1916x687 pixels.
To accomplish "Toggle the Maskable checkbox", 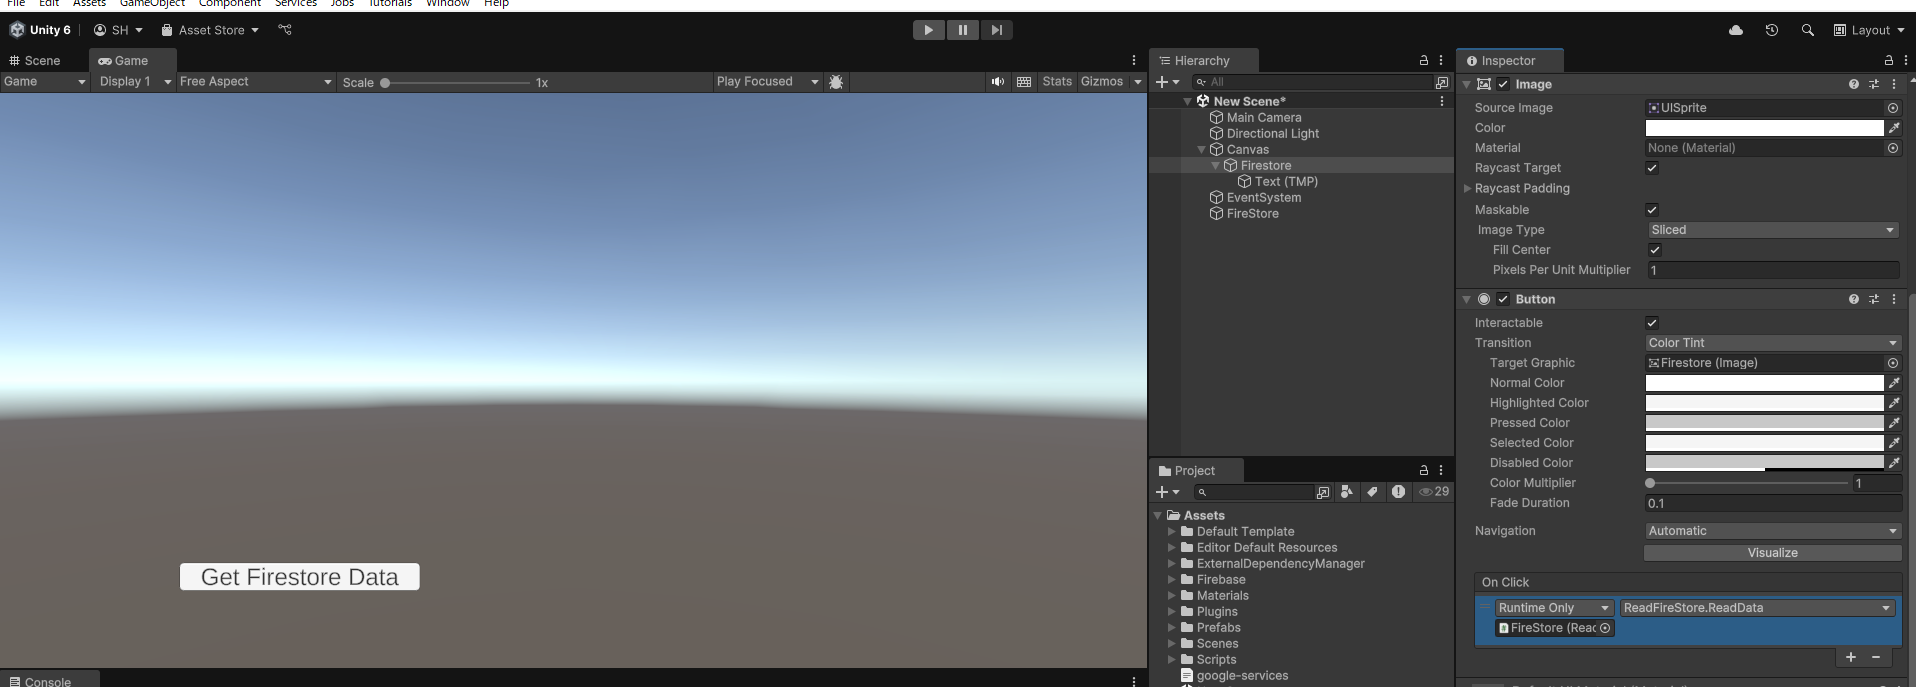I will click(1652, 210).
